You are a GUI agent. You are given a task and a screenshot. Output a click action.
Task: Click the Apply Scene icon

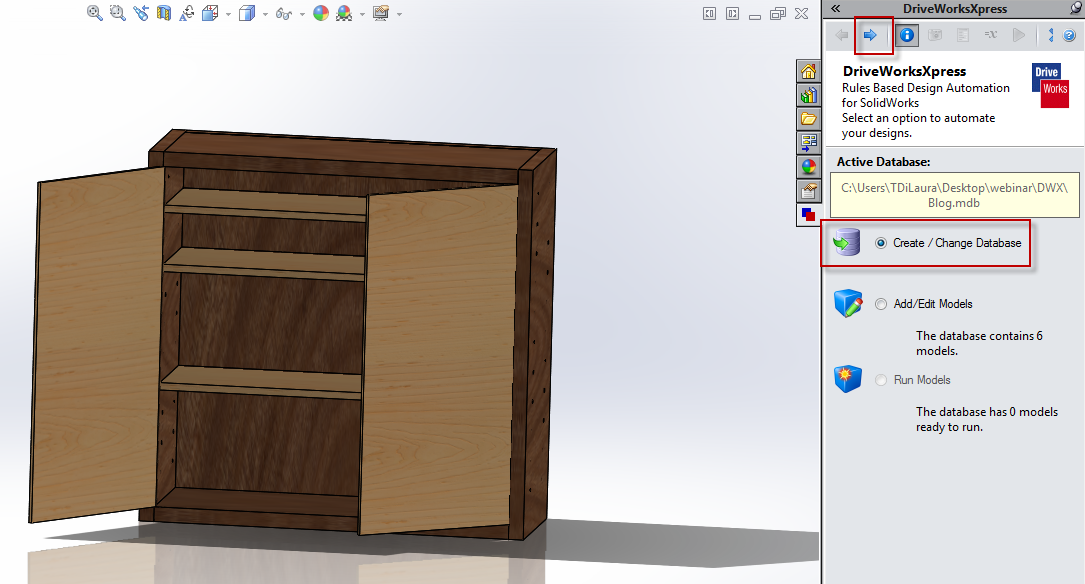click(344, 13)
